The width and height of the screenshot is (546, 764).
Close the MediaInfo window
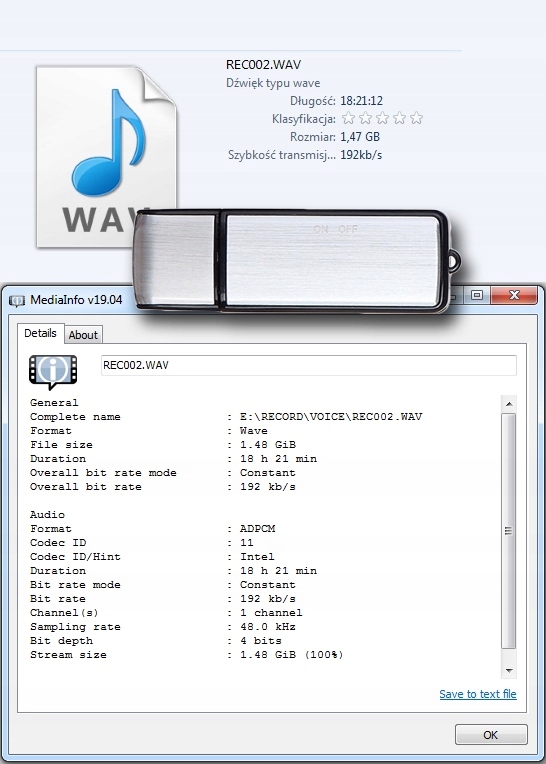pyautogui.click(x=514, y=295)
